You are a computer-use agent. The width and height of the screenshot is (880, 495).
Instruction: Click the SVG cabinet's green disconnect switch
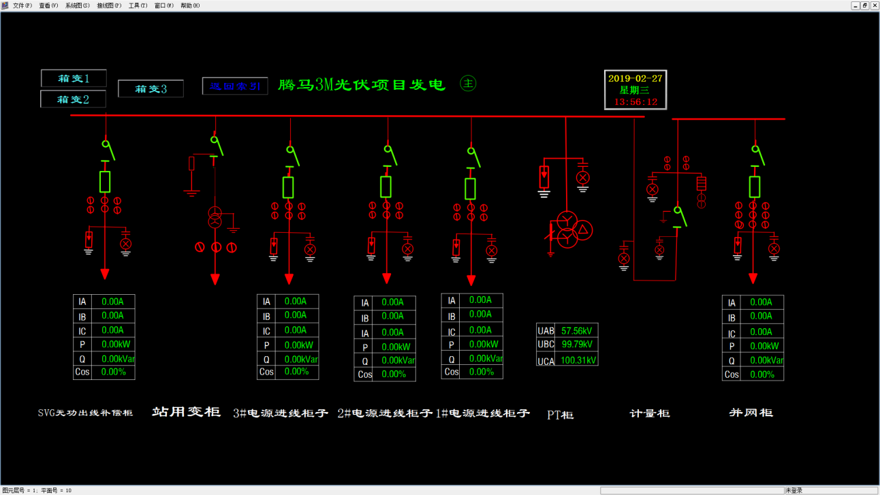pyautogui.click(x=107, y=150)
